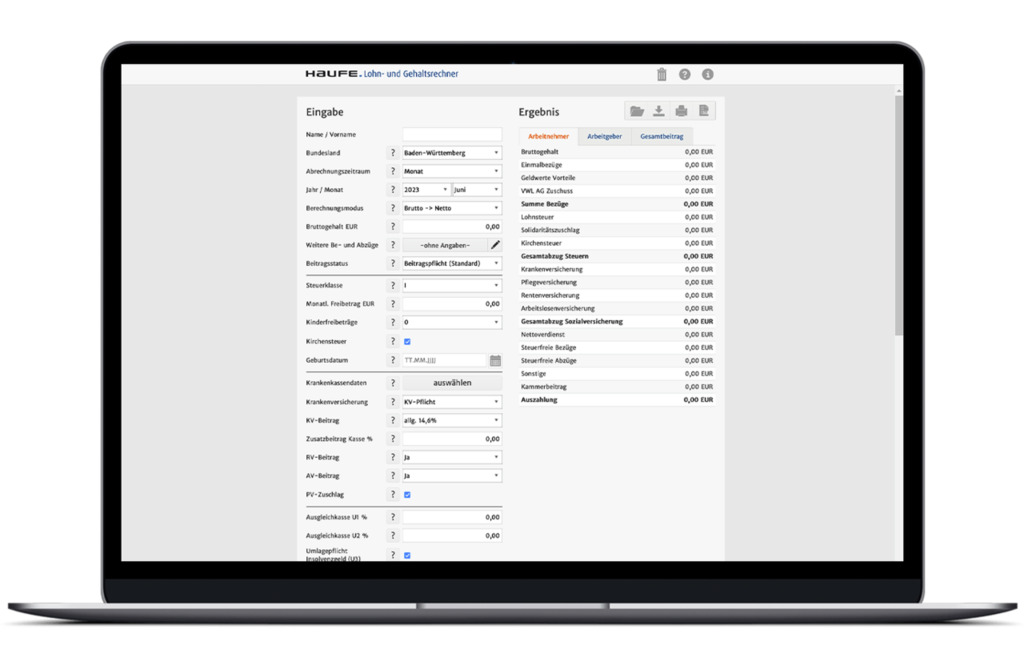Click the Bruttogehalt EUR input field
Viewport: 1024px width, 670px height.
pos(452,227)
